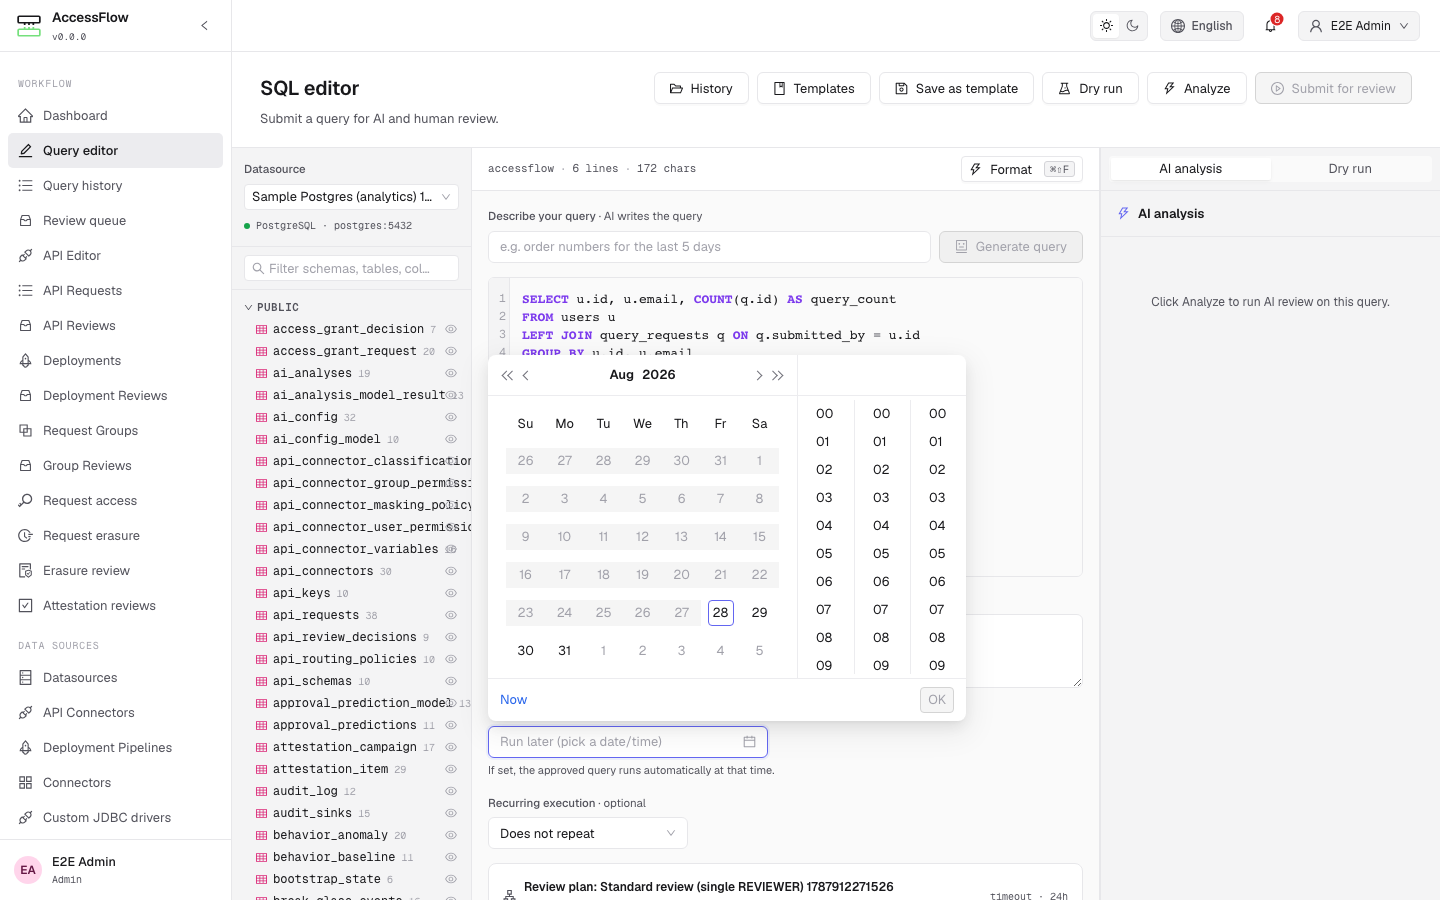Click the schema filter search field
Screen dimensions: 1440x900
(351, 268)
